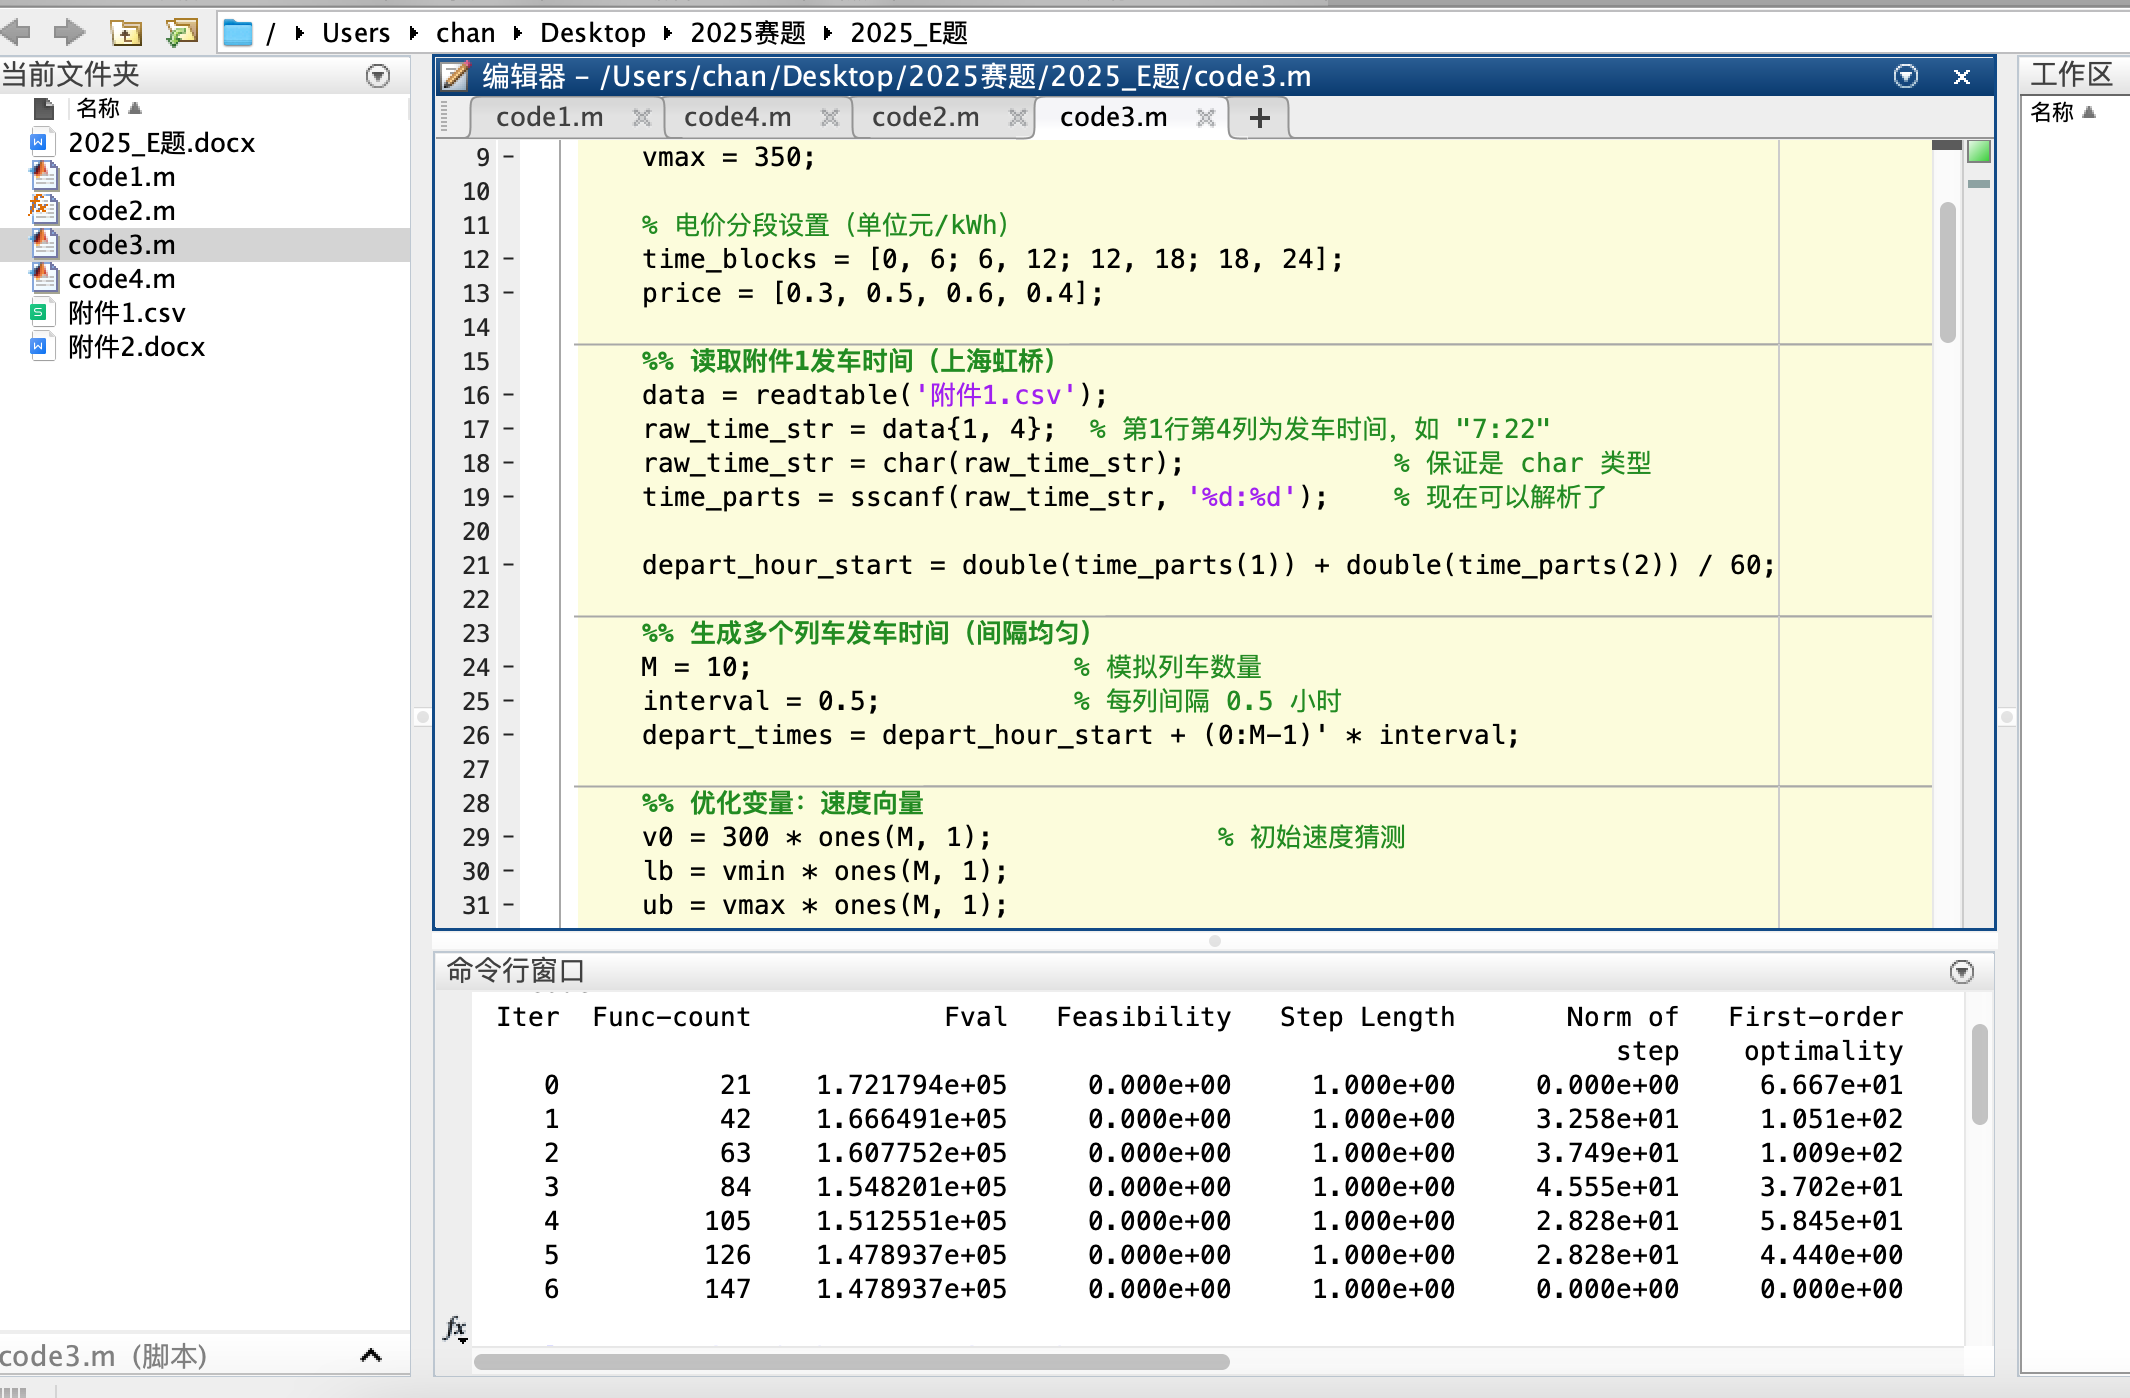The image size is (2130, 1398).
Task: Click command window vertical scrollbar
Action: pos(1980,1074)
